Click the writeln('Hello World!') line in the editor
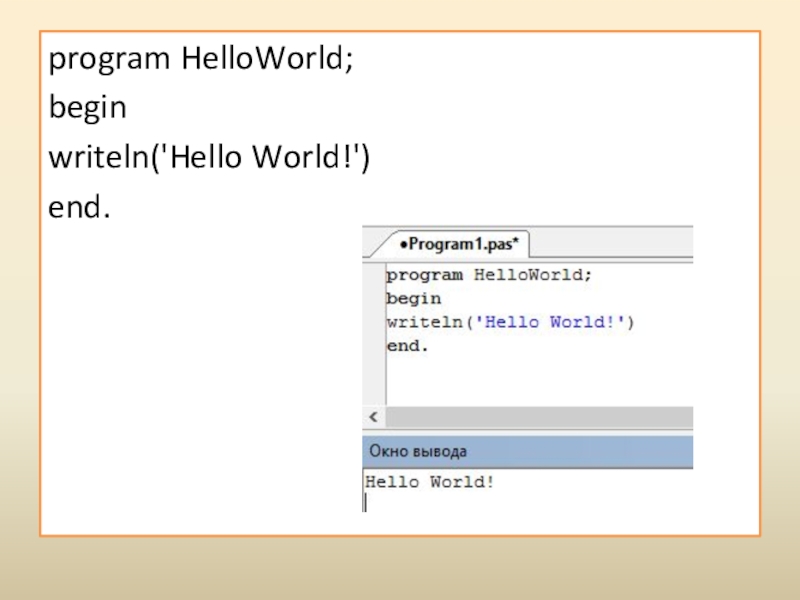The width and height of the screenshot is (800, 600). [510, 322]
